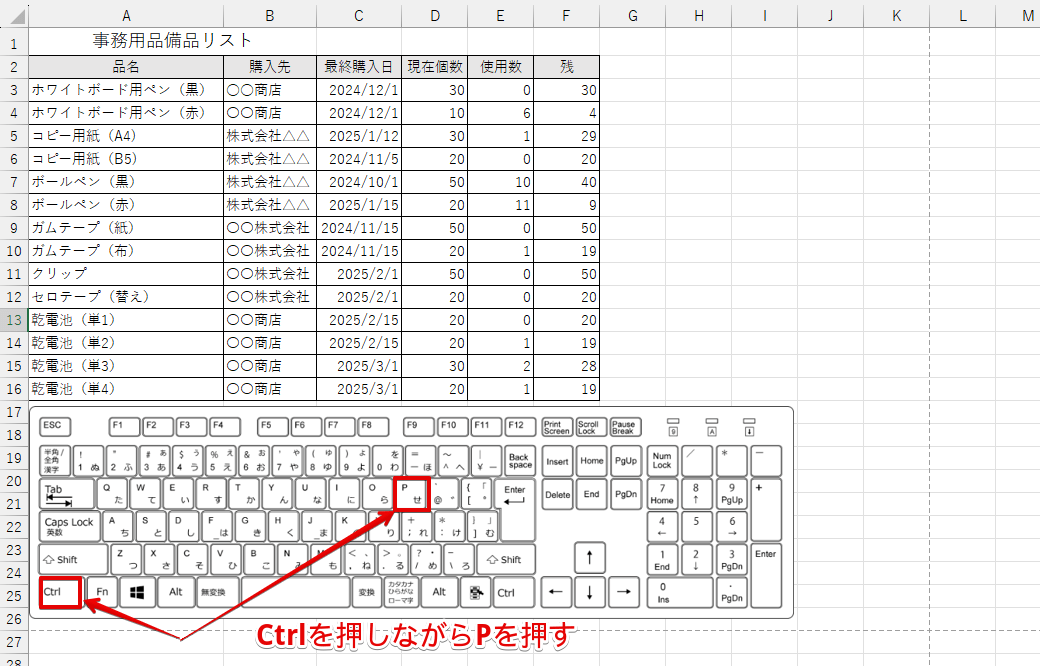1040x666 pixels.
Task: Toggle the Caps Lock key
Action: 68,525
